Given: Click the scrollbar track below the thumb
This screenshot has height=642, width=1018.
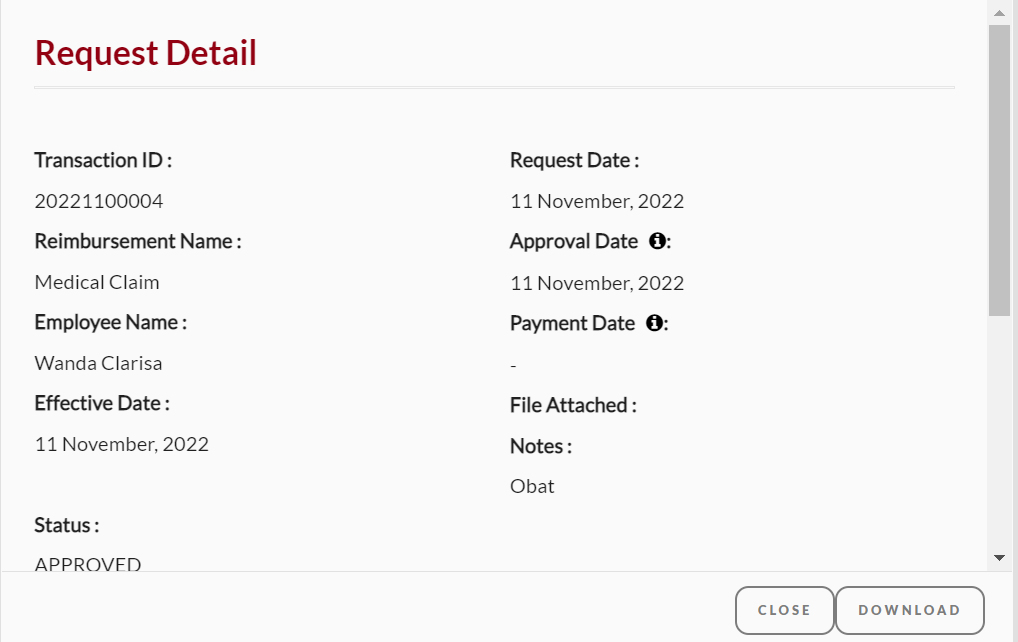Looking at the screenshot, I should coord(999,432).
